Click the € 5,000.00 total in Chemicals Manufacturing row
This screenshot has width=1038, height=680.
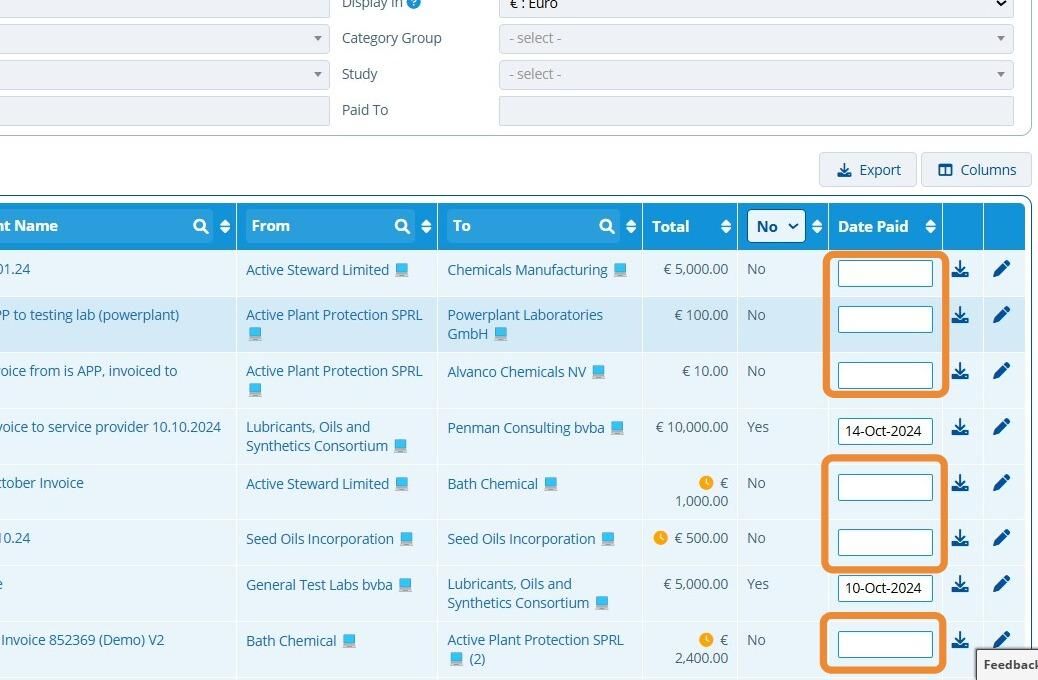click(696, 269)
